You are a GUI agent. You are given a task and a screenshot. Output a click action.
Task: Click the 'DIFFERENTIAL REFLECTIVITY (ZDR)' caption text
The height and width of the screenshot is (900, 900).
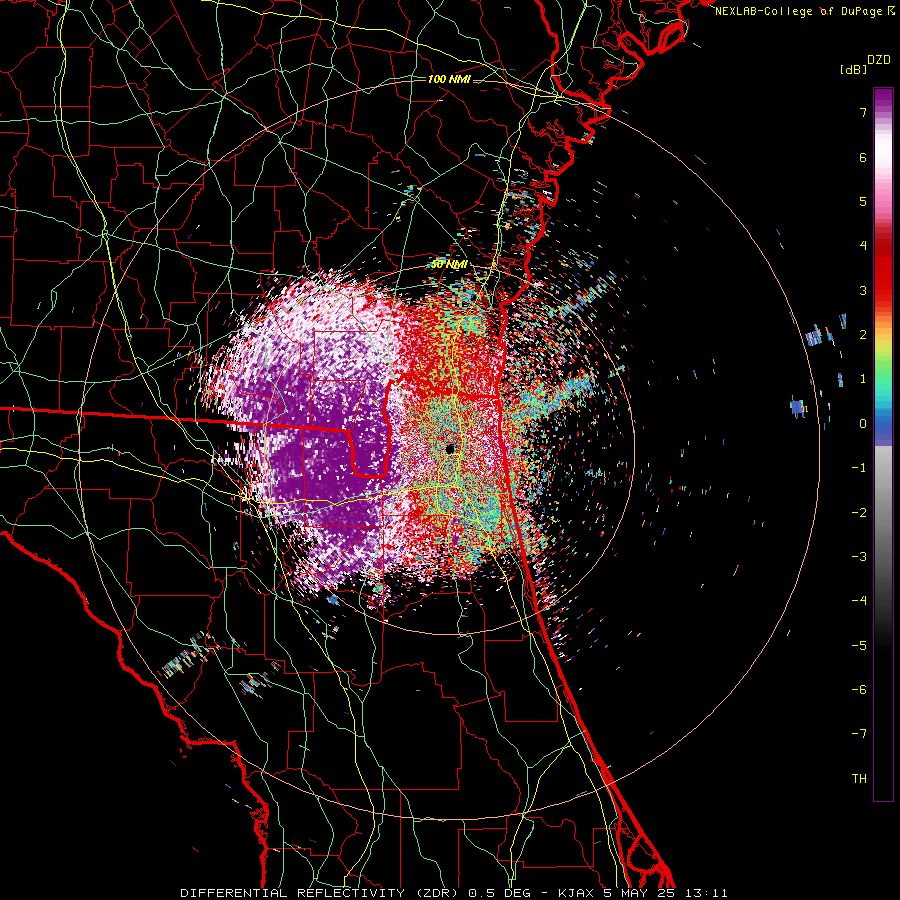click(x=319, y=893)
